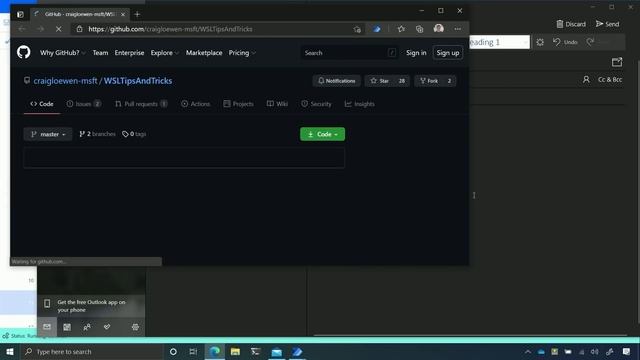This screenshot has height=360, width=640.
Task: Click Team in GitHub navigation
Action: click(100, 53)
